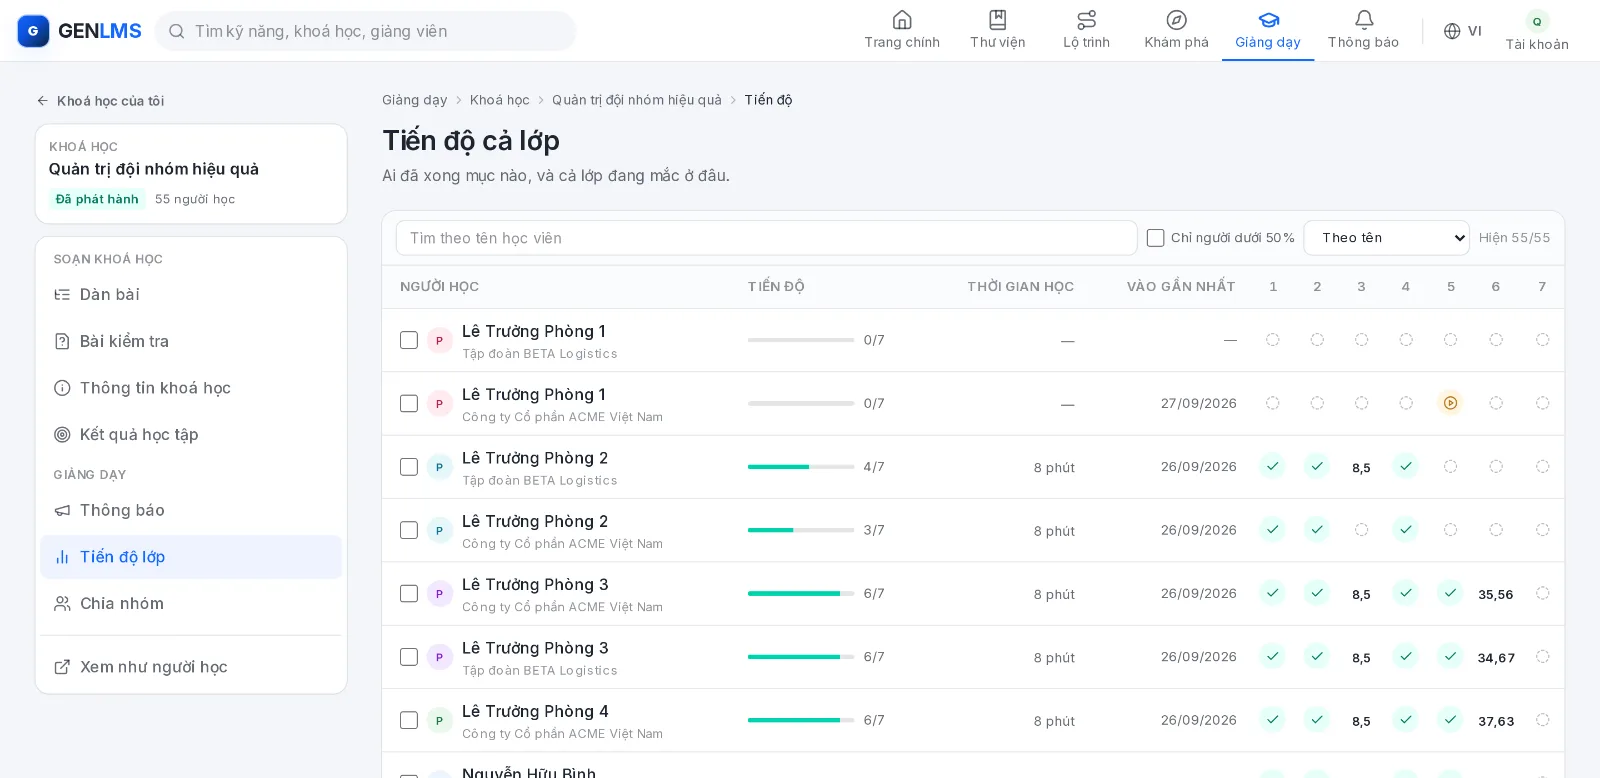Open Dàn bài menu item
The height and width of the screenshot is (778, 1600).
click(191, 295)
